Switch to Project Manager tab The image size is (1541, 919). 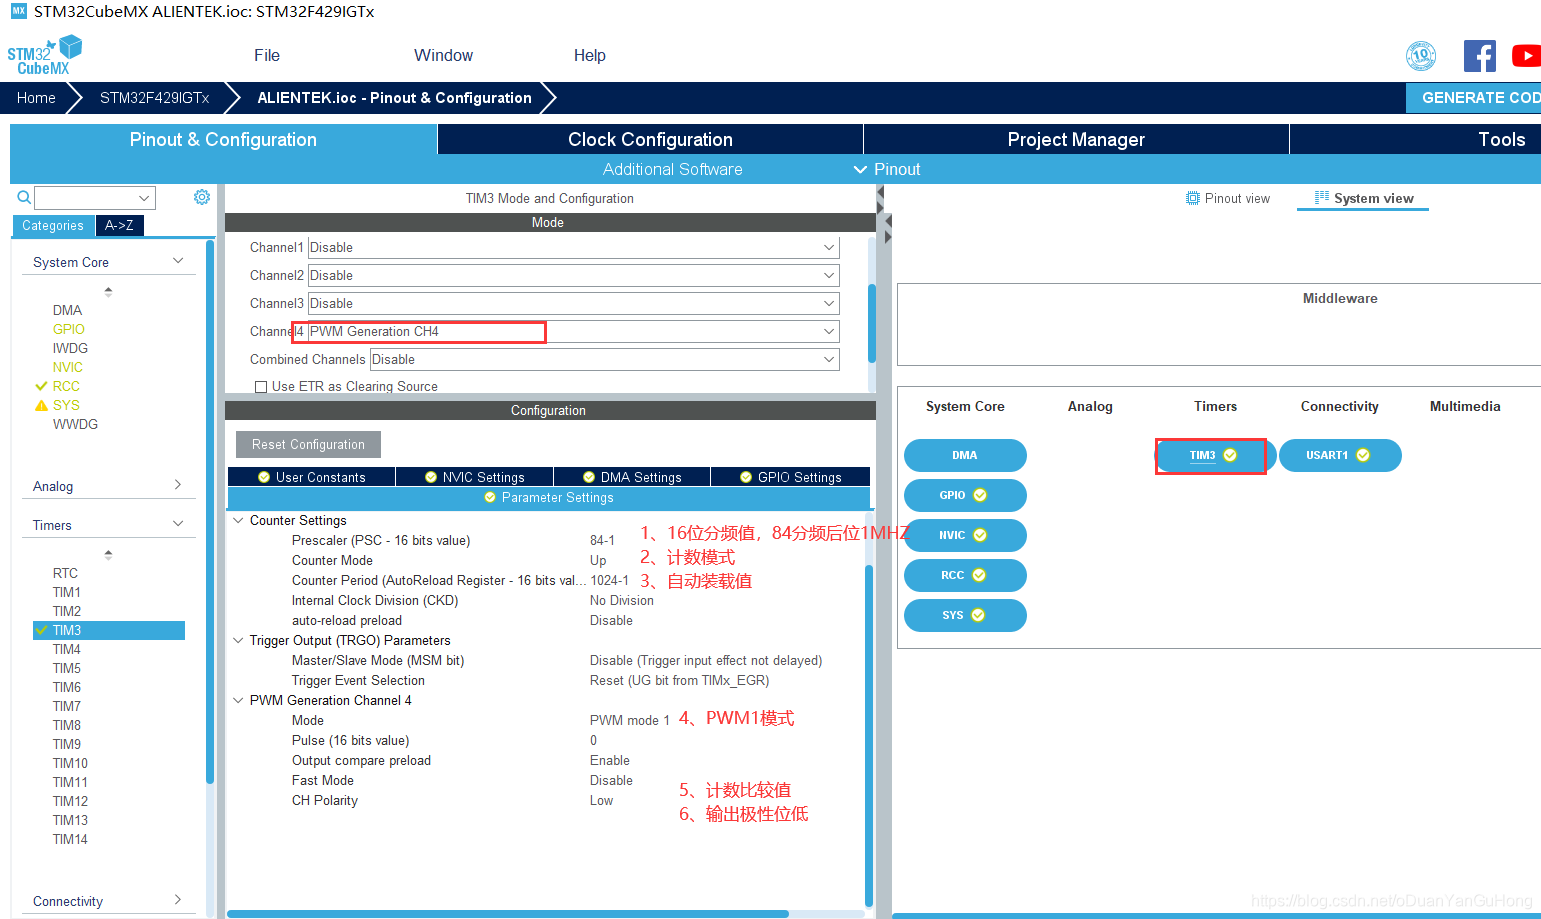click(1076, 139)
